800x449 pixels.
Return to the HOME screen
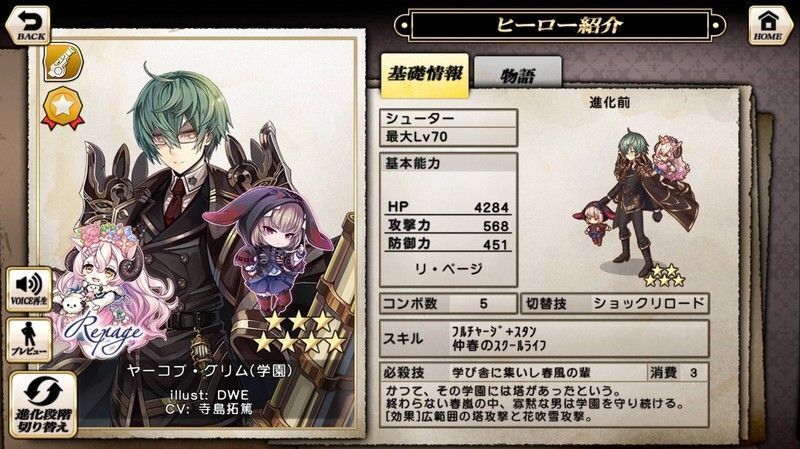click(x=768, y=26)
